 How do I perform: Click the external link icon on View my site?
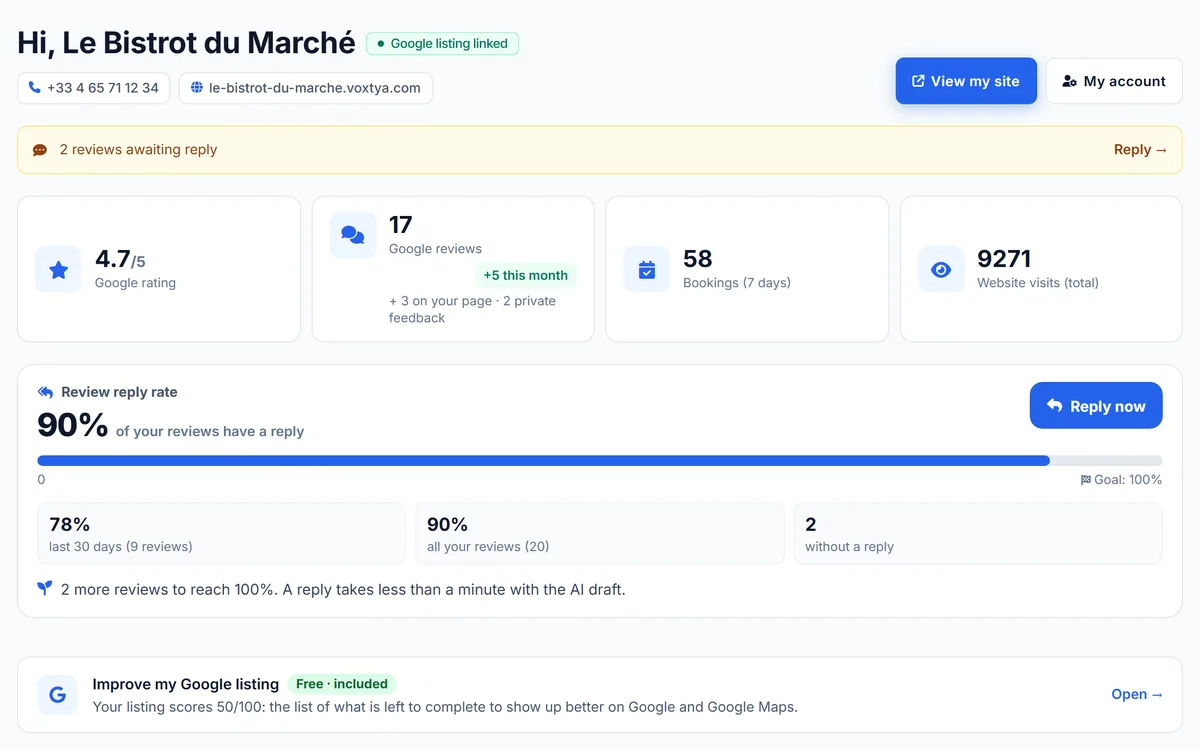pyautogui.click(x=917, y=81)
